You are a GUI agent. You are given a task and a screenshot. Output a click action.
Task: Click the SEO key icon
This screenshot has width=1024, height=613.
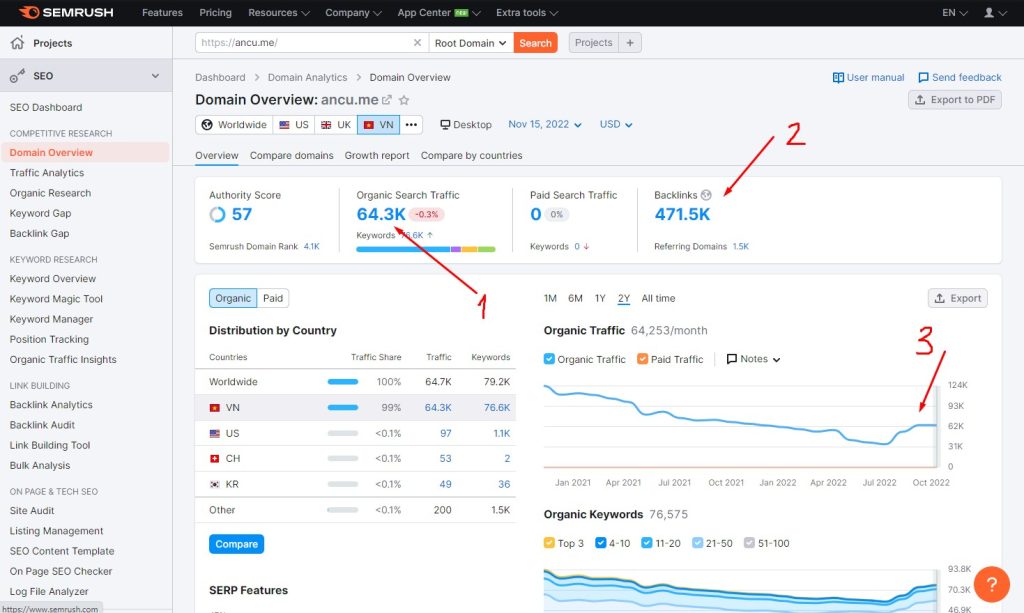click(17, 76)
